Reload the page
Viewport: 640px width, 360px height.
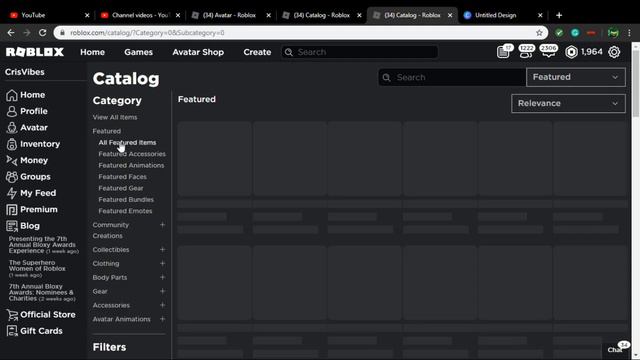(42, 33)
